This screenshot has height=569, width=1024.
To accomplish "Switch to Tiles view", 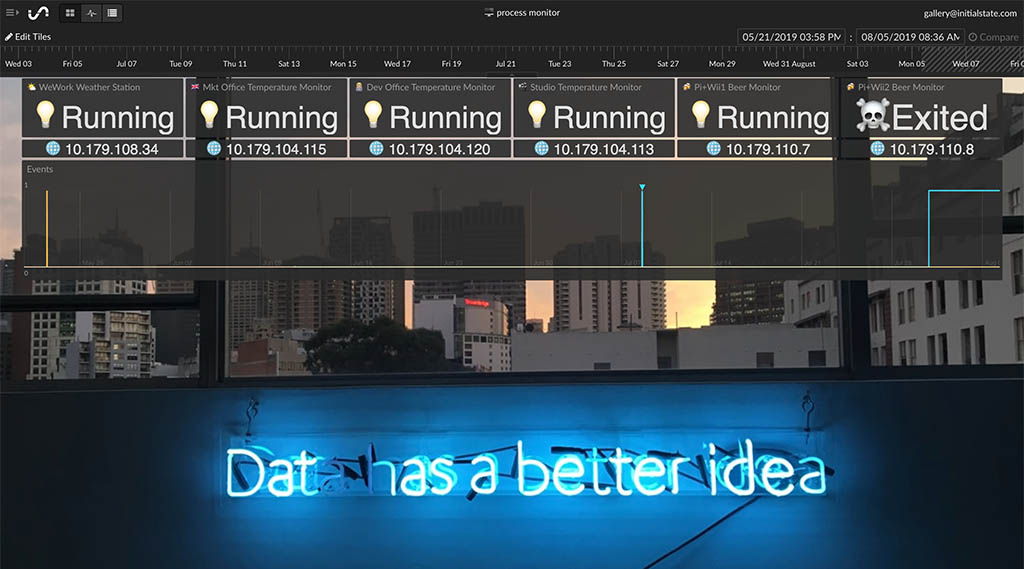I will coord(70,13).
